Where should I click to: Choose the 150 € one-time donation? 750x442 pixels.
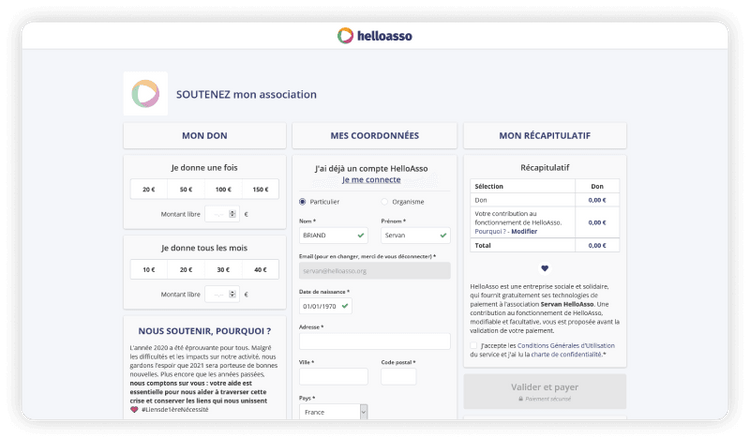click(x=260, y=189)
